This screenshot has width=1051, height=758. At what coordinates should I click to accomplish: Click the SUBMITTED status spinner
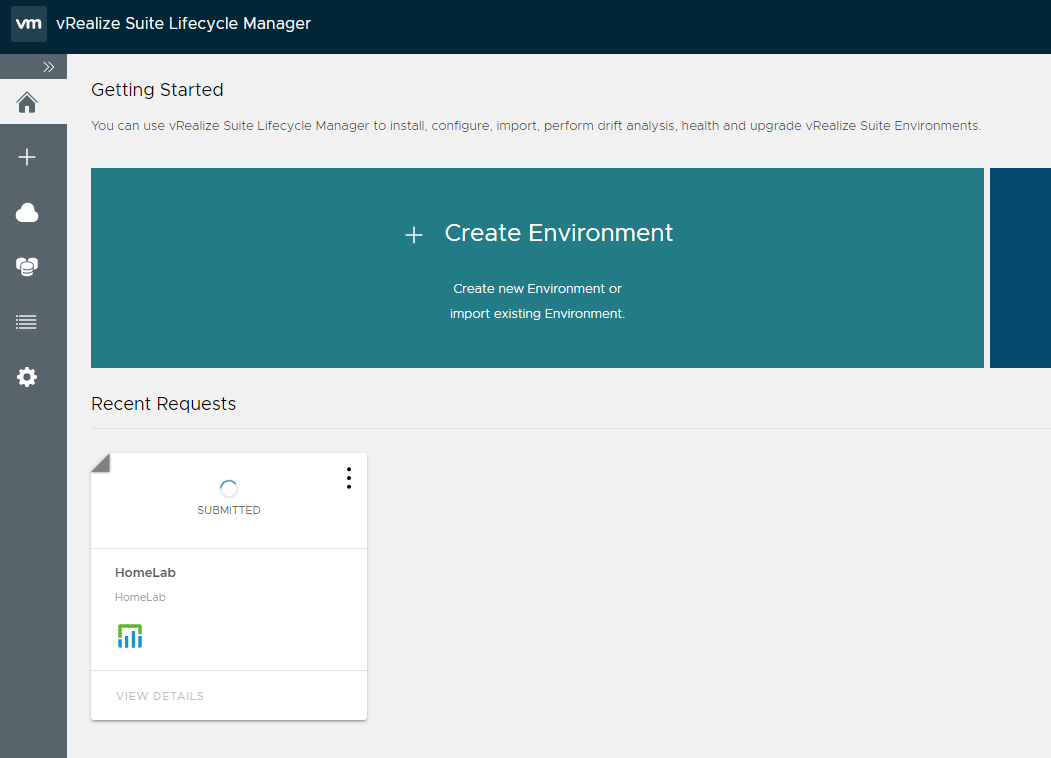pos(229,489)
